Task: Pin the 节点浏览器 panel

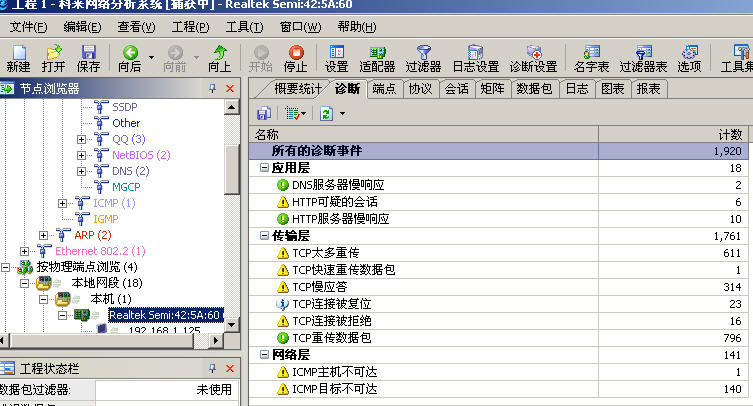Action: pos(213,88)
